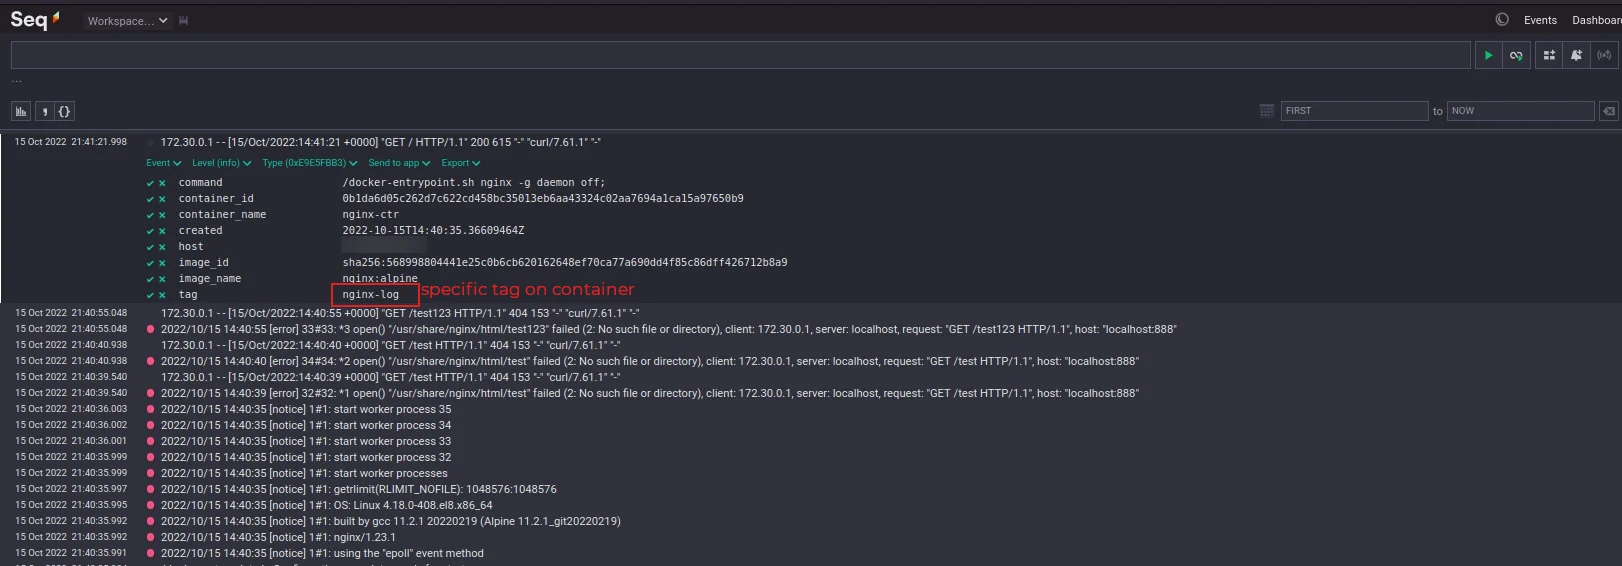Open the Event dropdown menu
This screenshot has height=566, width=1622.
tap(163, 163)
